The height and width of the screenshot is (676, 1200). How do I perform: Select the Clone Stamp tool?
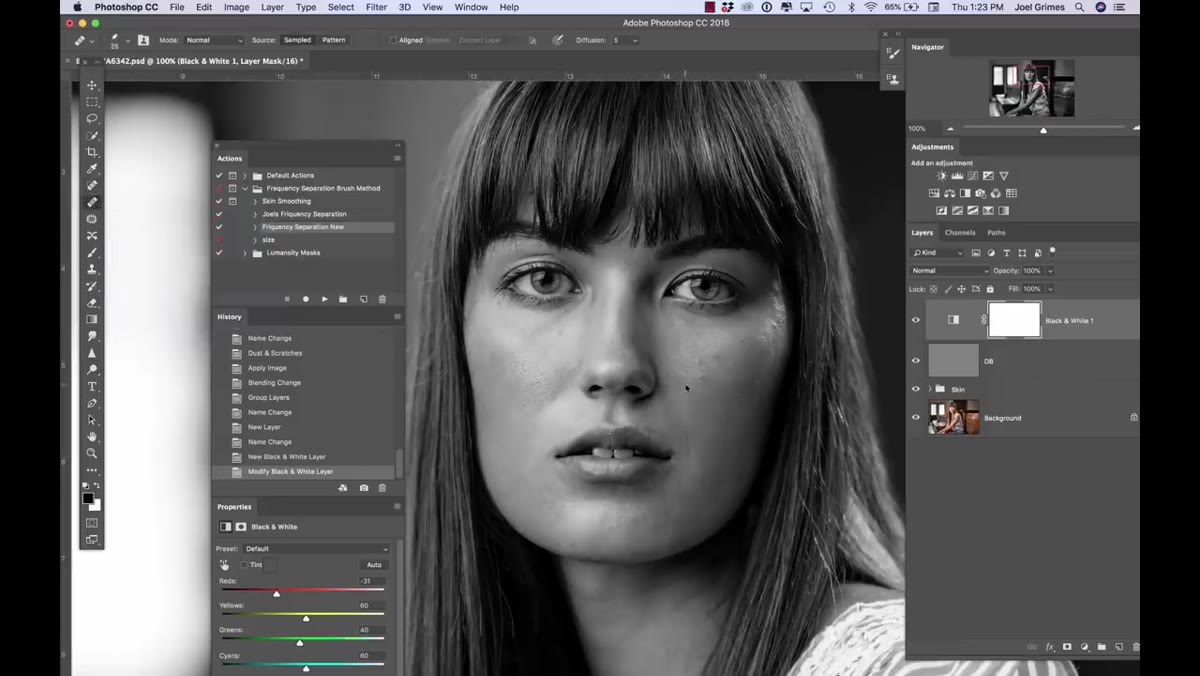click(92, 269)
